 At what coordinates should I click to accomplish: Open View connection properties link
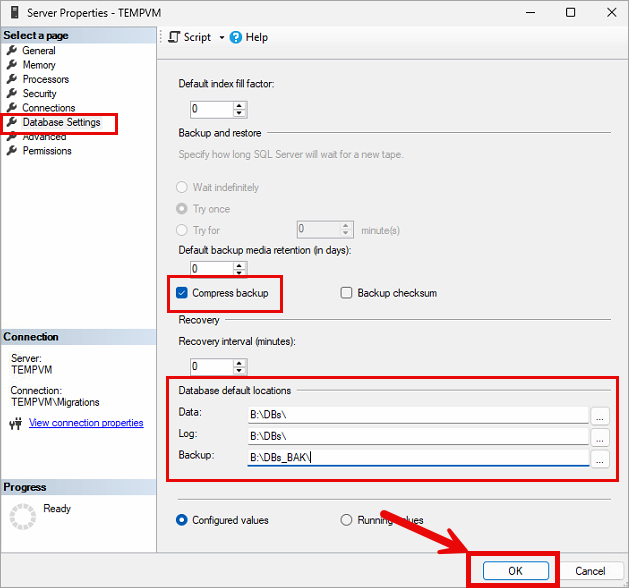point(86,423)
